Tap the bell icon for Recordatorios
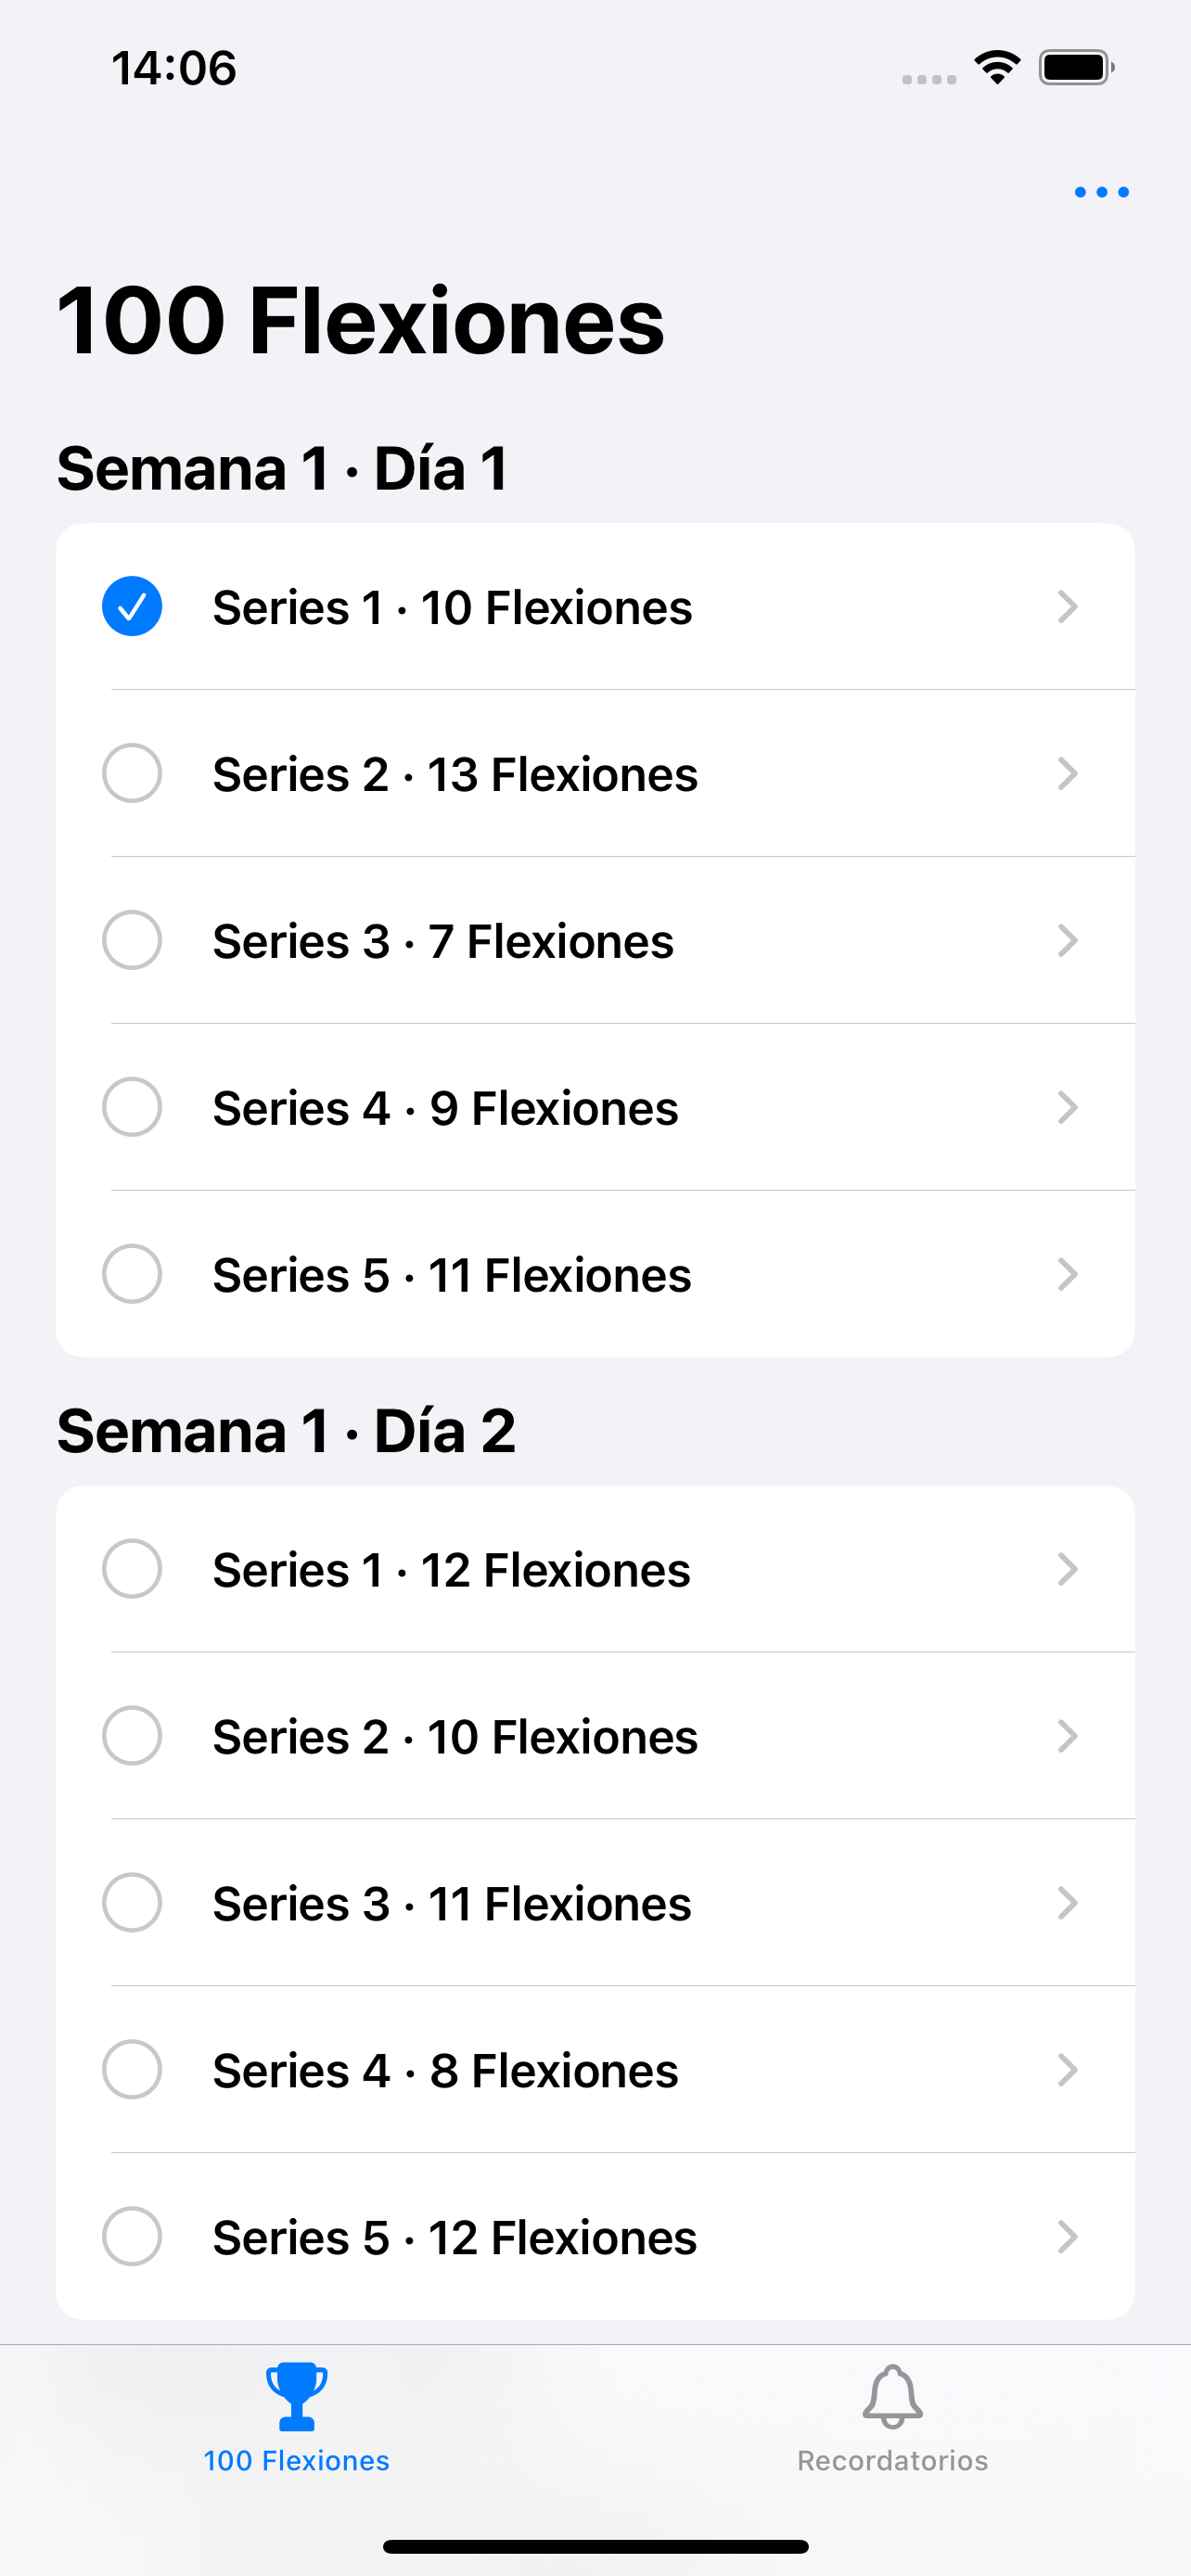 coord(892,2397)
